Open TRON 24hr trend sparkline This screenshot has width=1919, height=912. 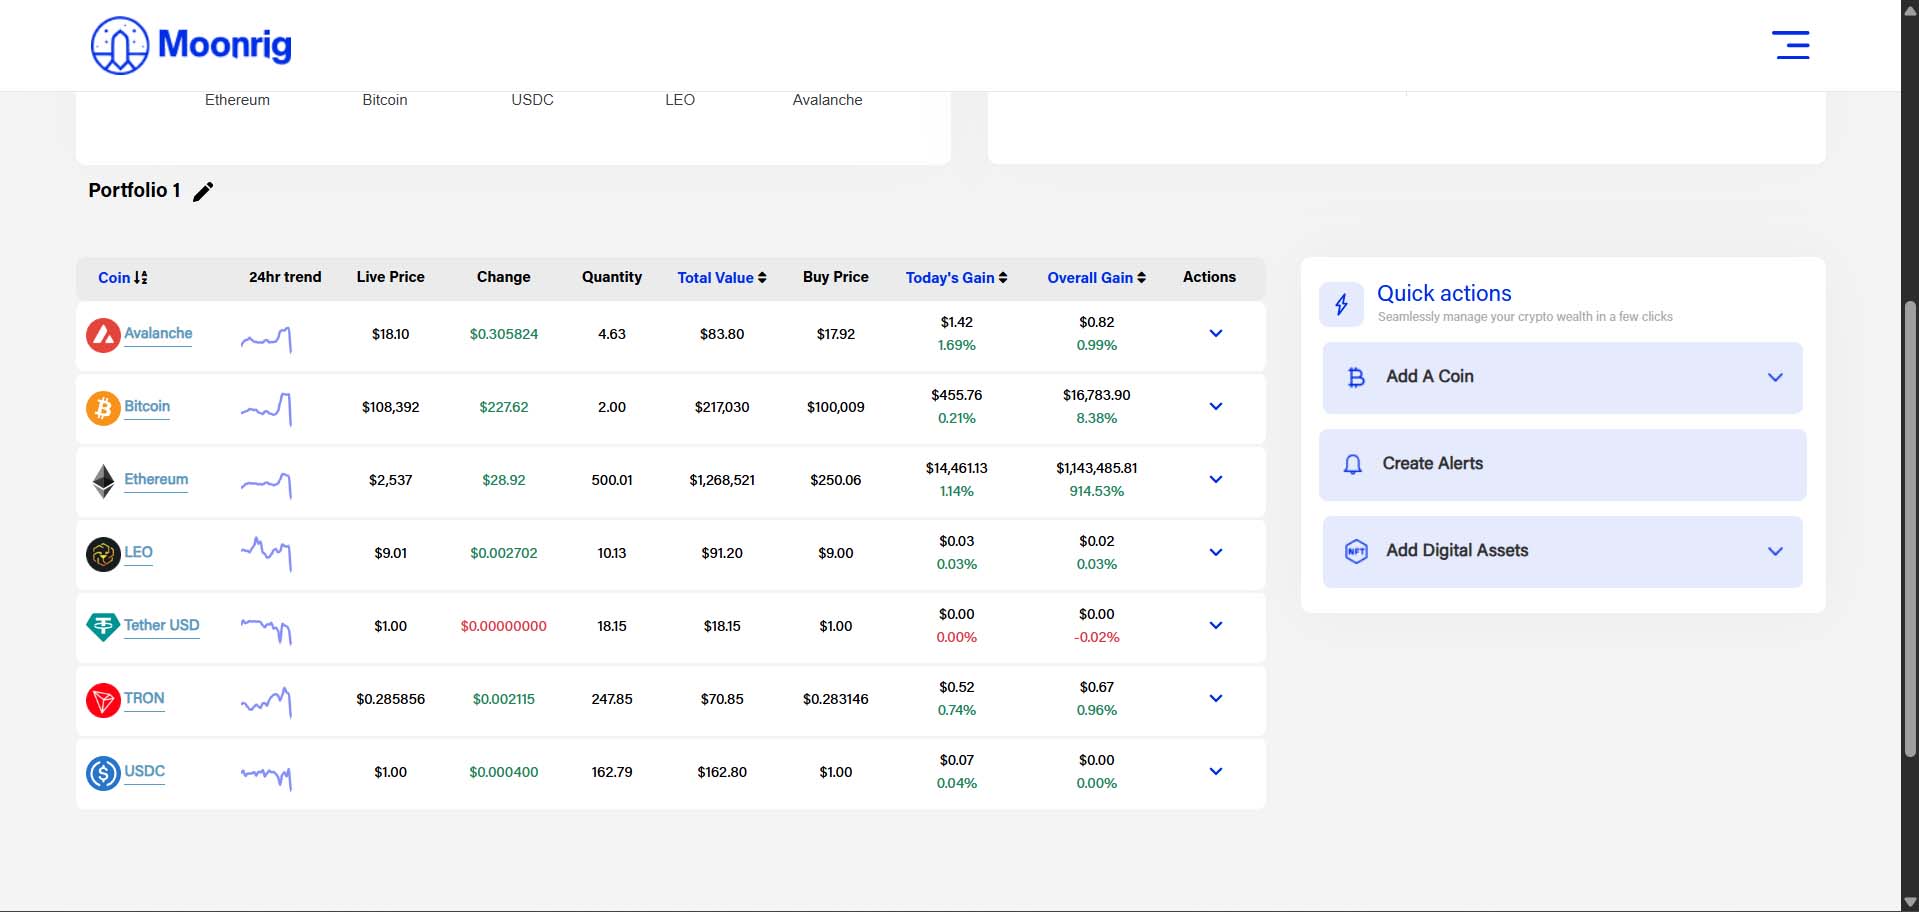[x=266, y=702]
